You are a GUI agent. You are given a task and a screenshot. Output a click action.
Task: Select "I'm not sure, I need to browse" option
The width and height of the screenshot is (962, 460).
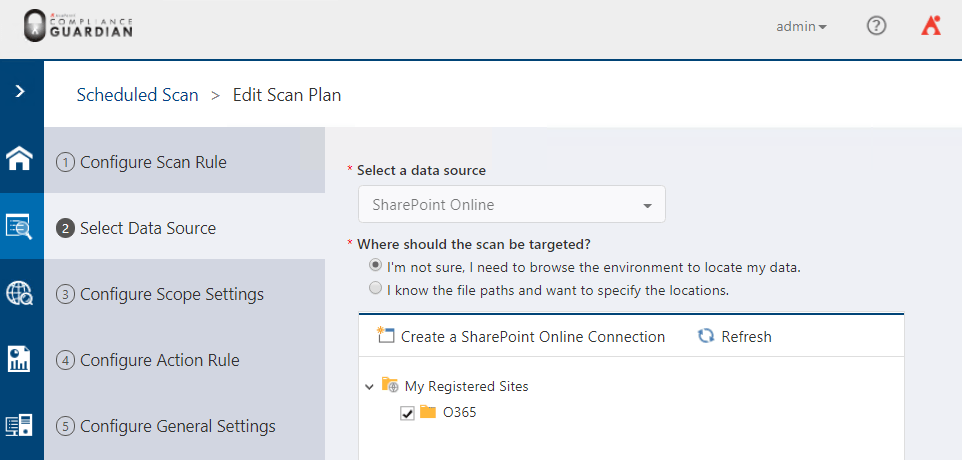(375, 266)
